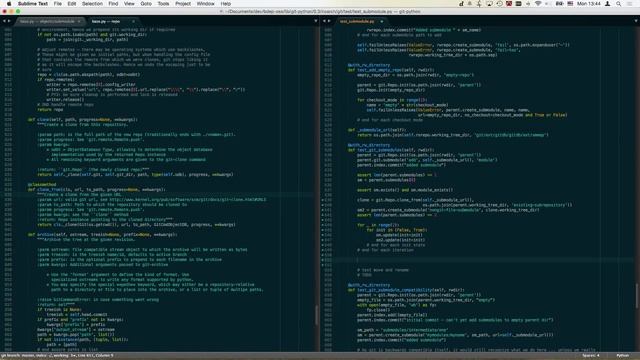Click the Wi-Fi icon in menu bar
Viewport: 640px width, 360px height.
pos(538,4)
